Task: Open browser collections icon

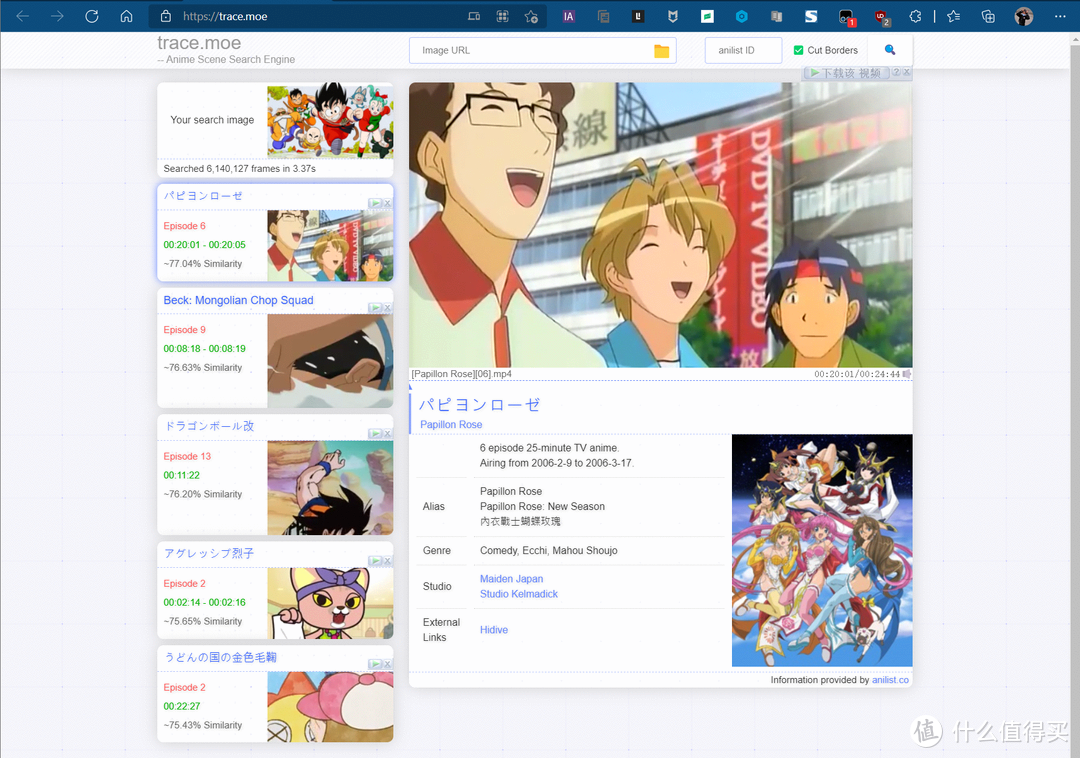Action: click(x=988, y=17)
